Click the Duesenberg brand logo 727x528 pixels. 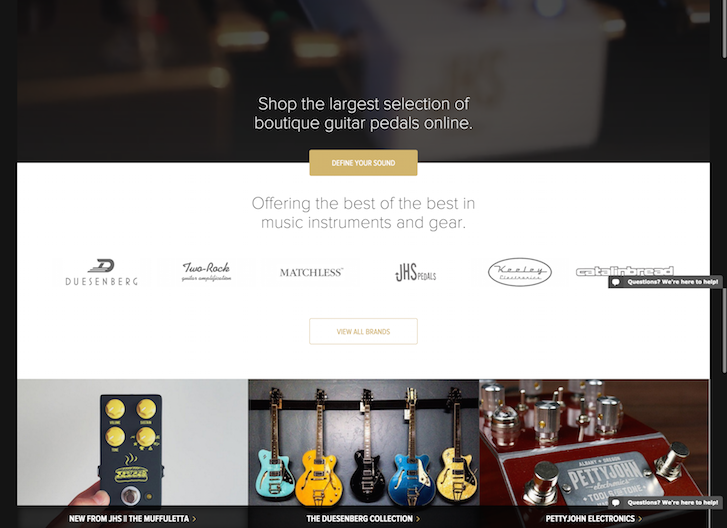(102, 272)
